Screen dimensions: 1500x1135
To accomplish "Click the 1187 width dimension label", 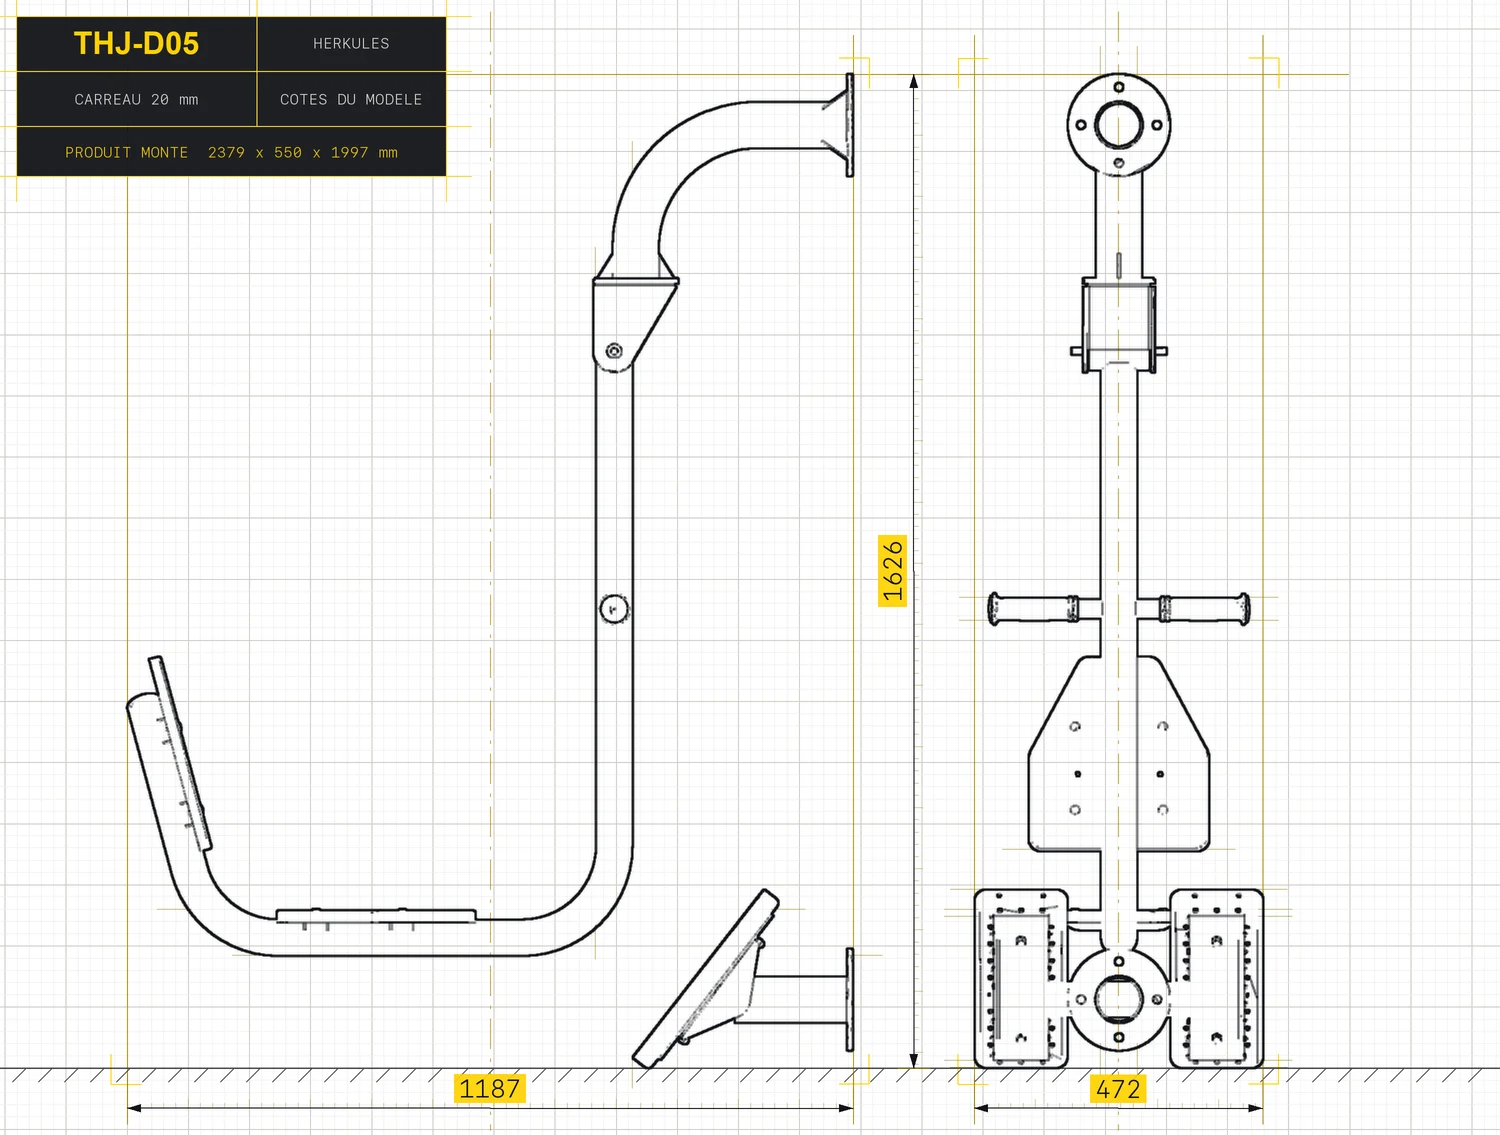I will (x=489, y=1088).
